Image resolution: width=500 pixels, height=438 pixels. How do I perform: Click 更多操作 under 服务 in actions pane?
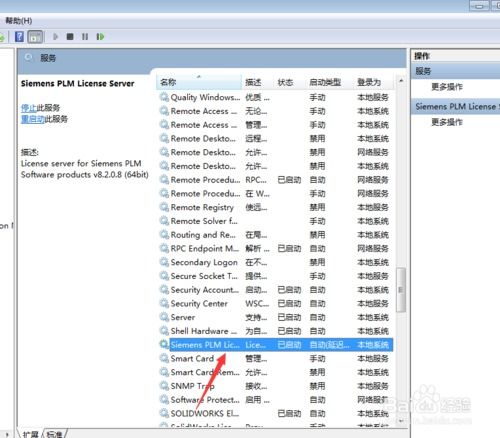click(x=447, y=87)
